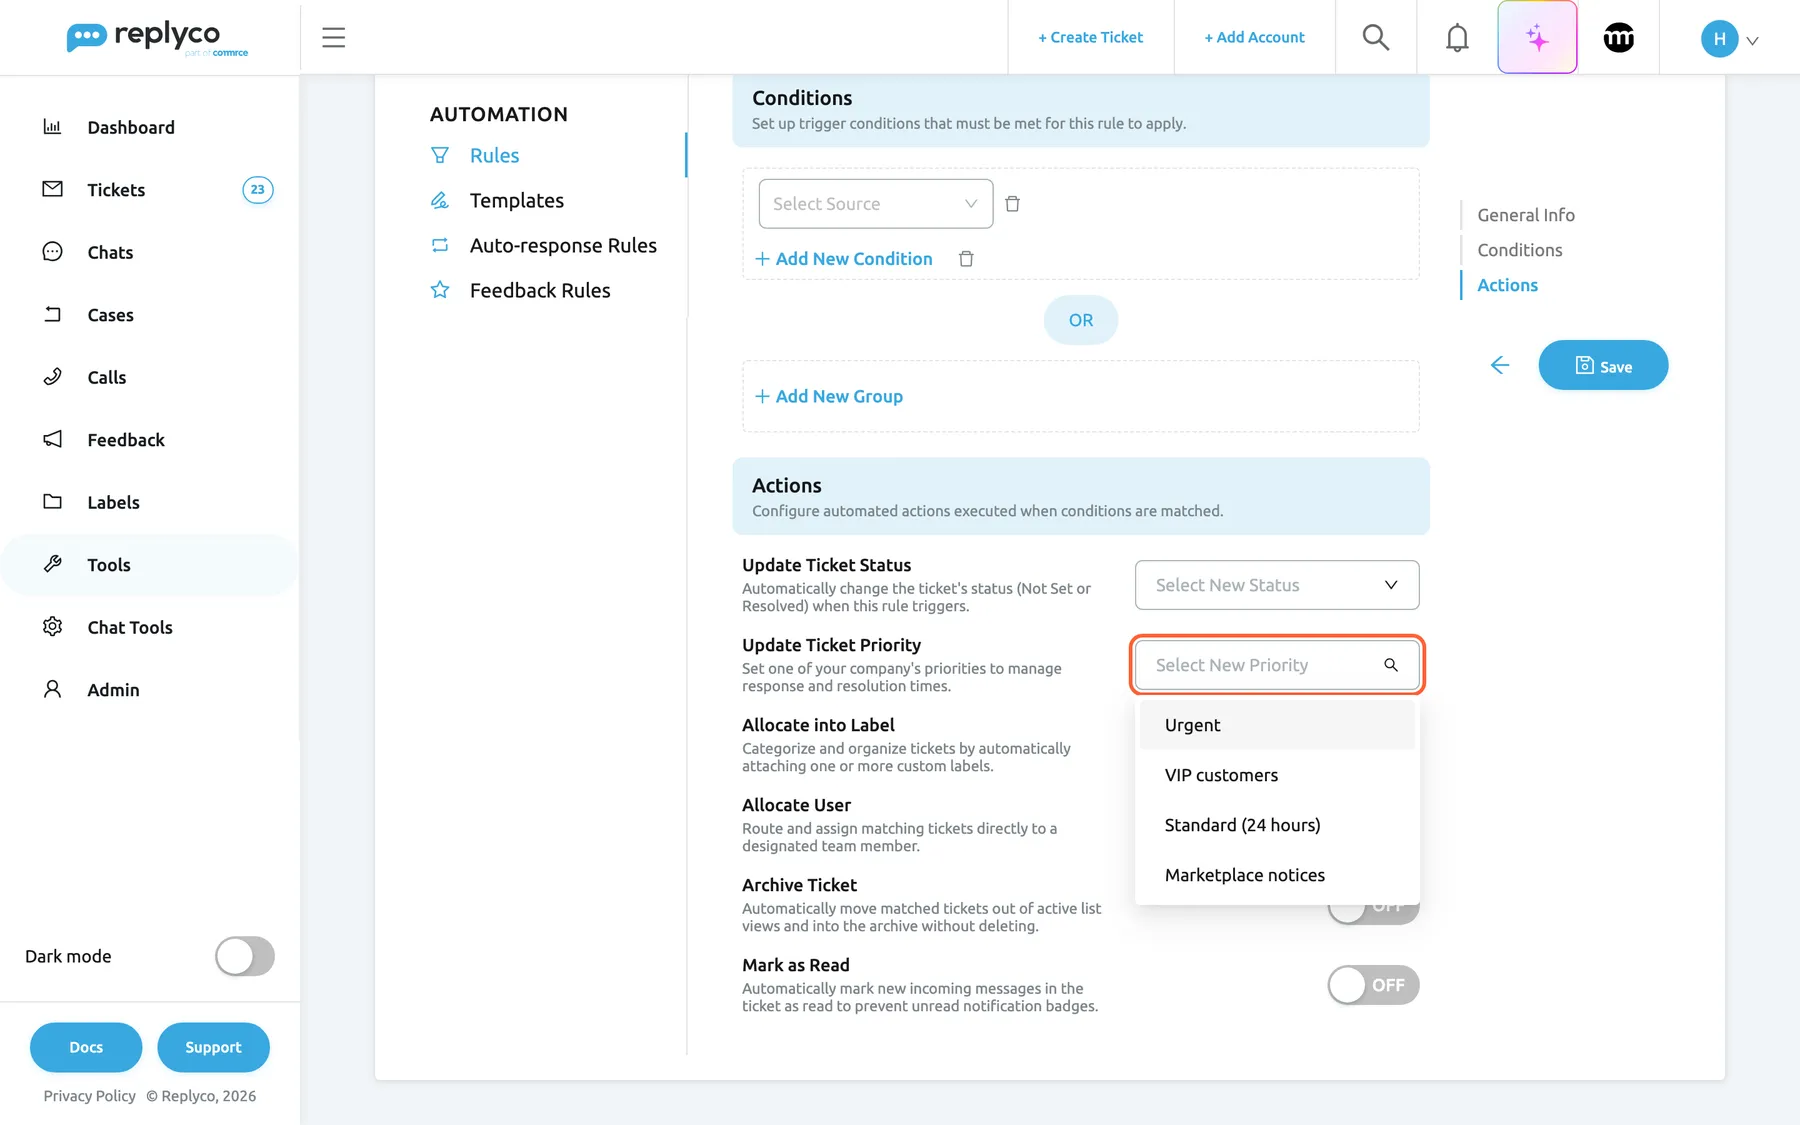The width and height of the screenshot is (1800, 1125).
Task: Open the notifications bell
Action: [x=1457, y=38]
